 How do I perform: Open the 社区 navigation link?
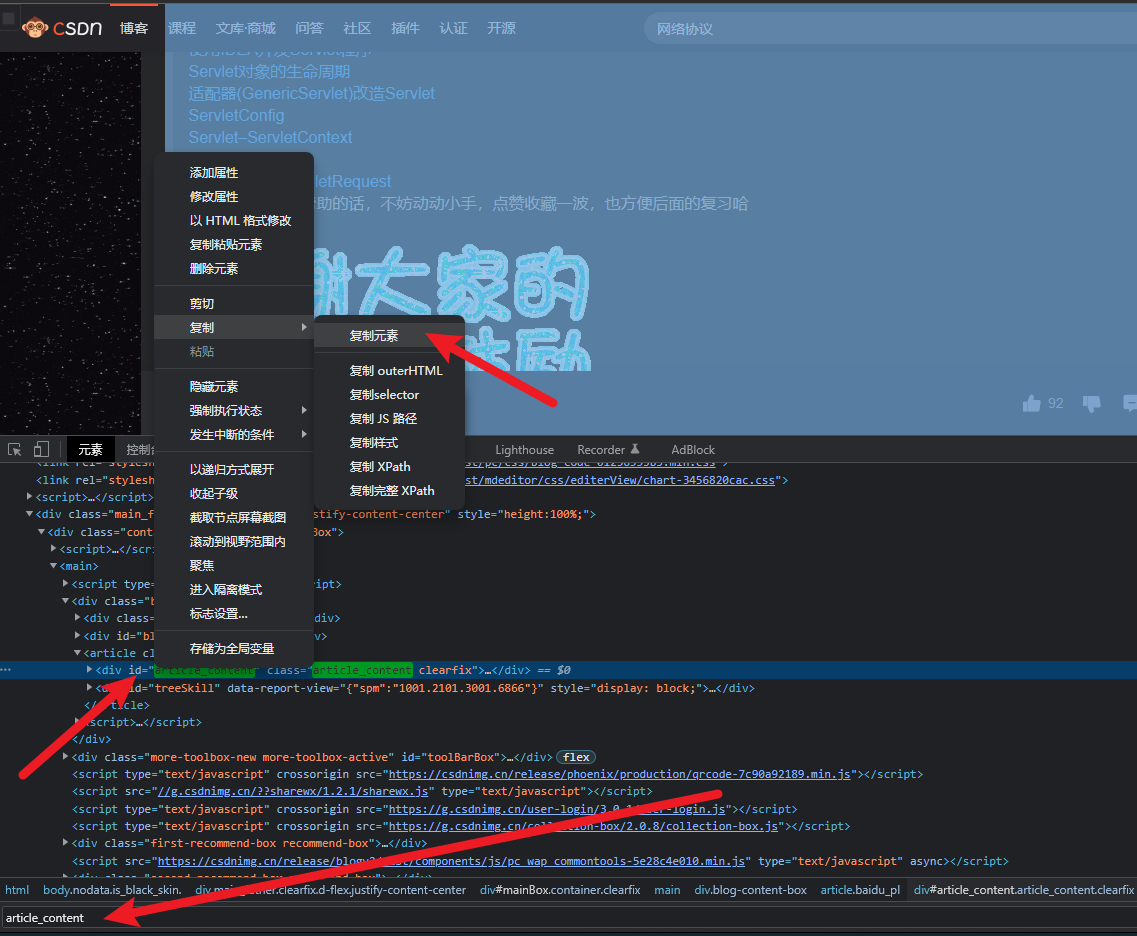357,28
